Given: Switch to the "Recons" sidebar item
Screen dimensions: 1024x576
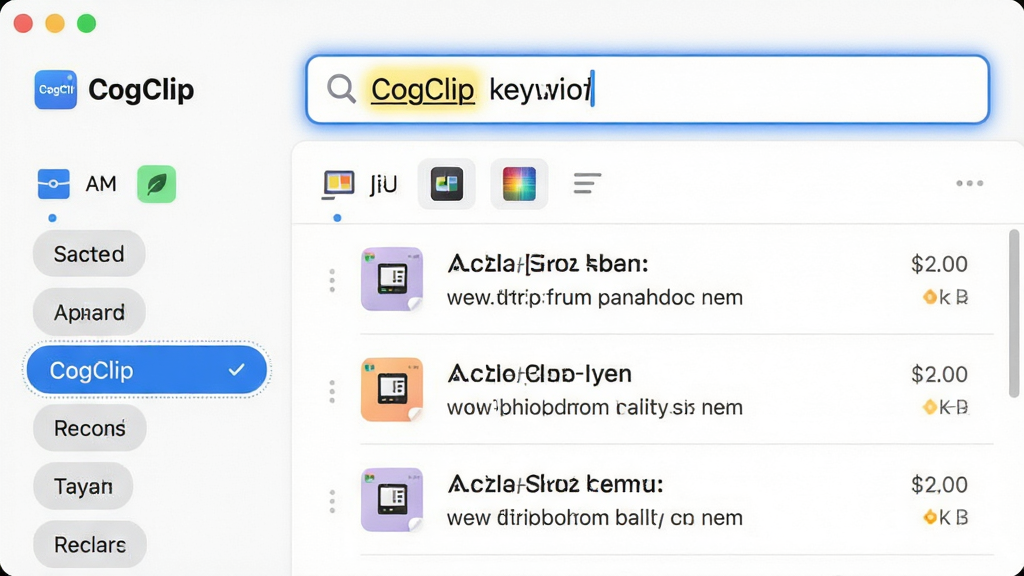Looking at the screenshot, I should pyautogui.click(x=89, y=428).
